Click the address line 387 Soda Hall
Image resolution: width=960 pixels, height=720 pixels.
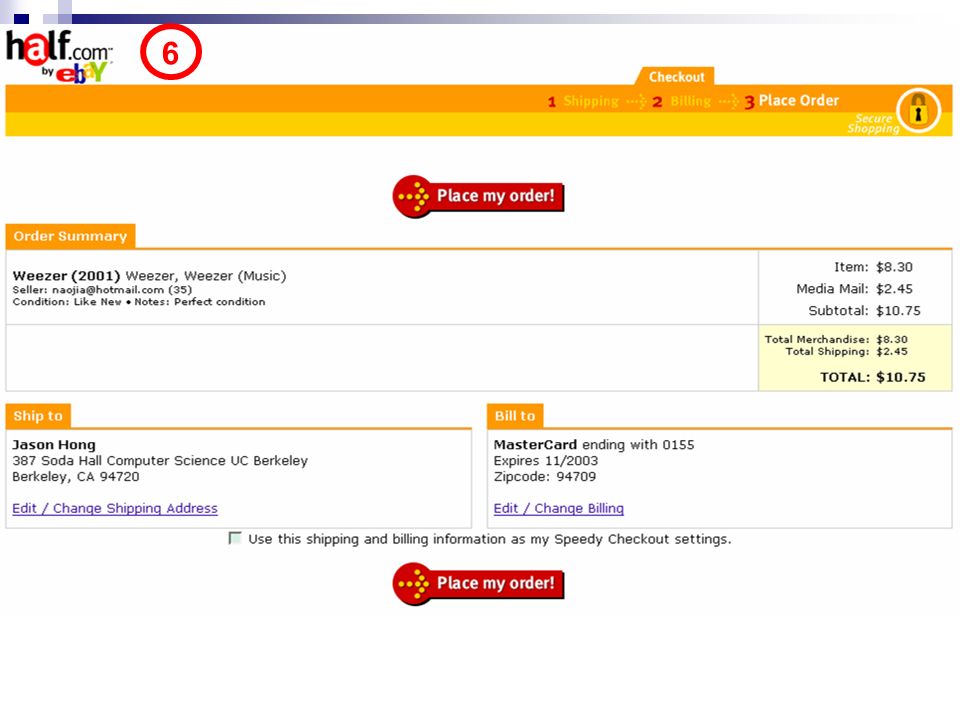click(x=160, y=460)
